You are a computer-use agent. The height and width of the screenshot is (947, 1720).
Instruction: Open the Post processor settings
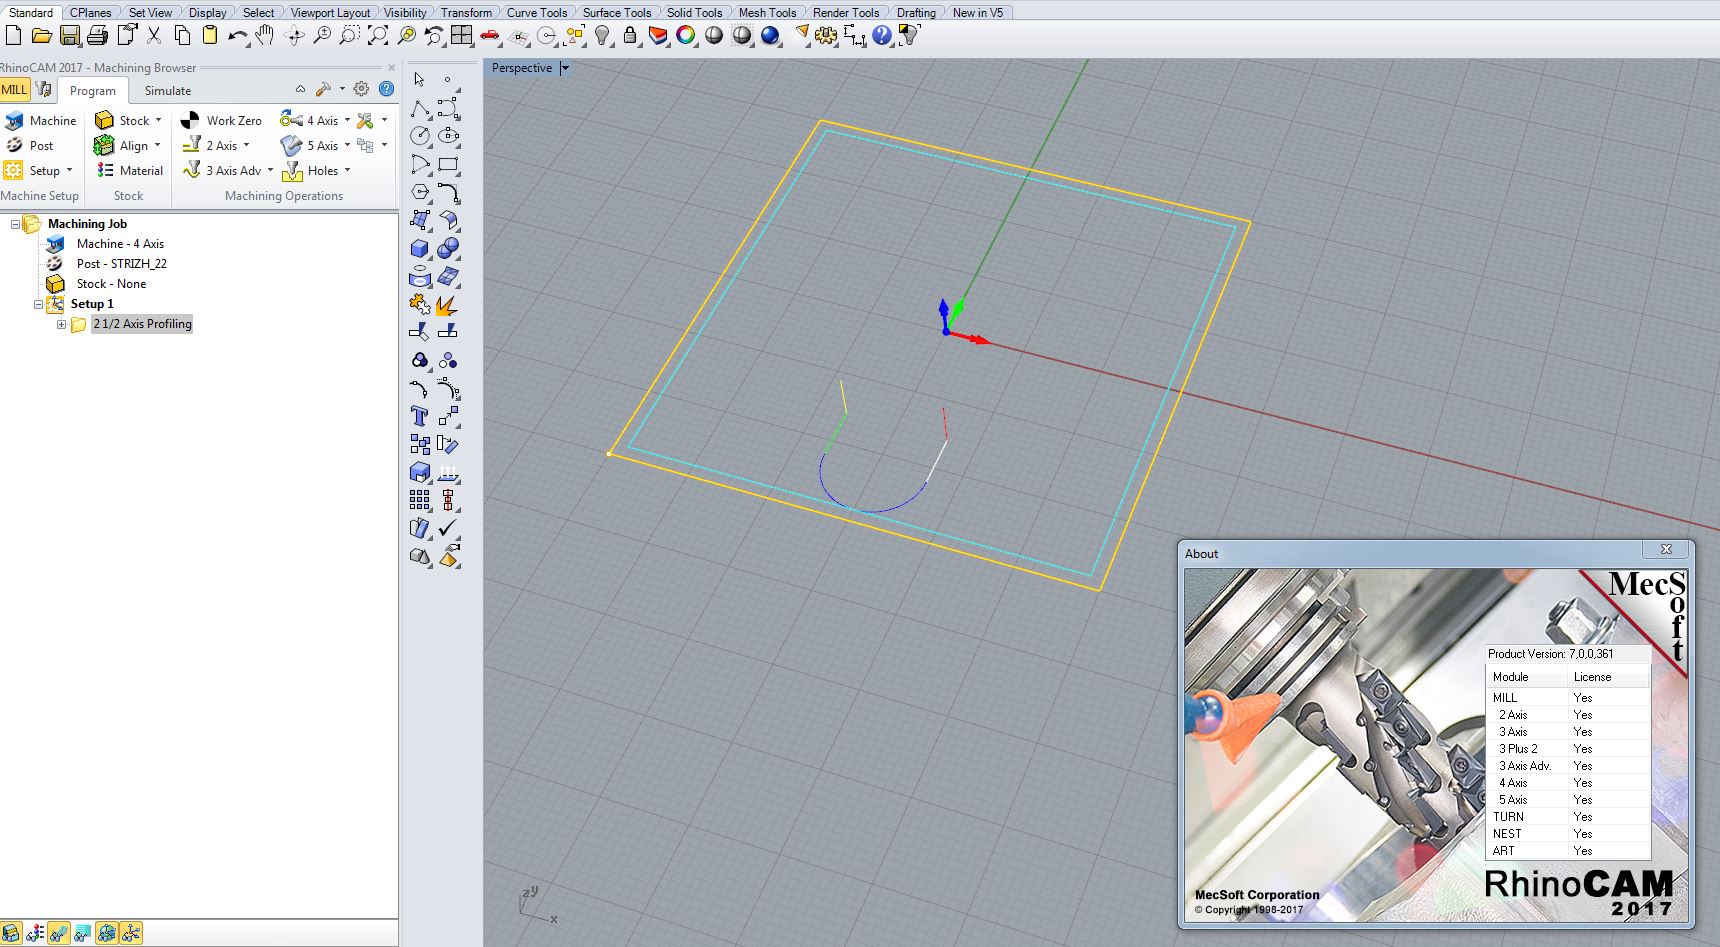point(30,145)
